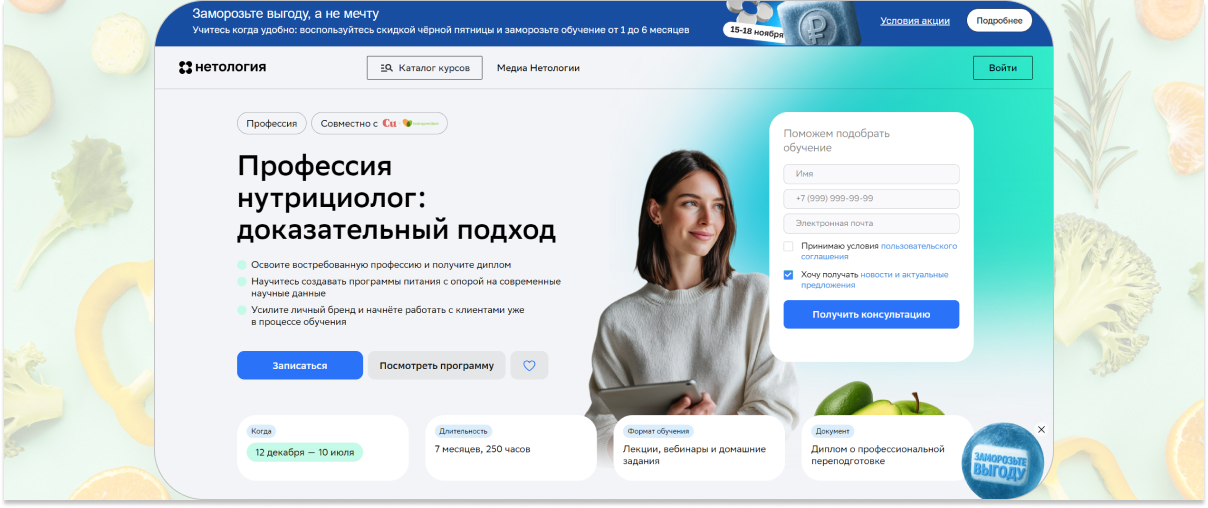Open Медиа Нетологии in the header
1208x508 pixels.
pos(538,68)
